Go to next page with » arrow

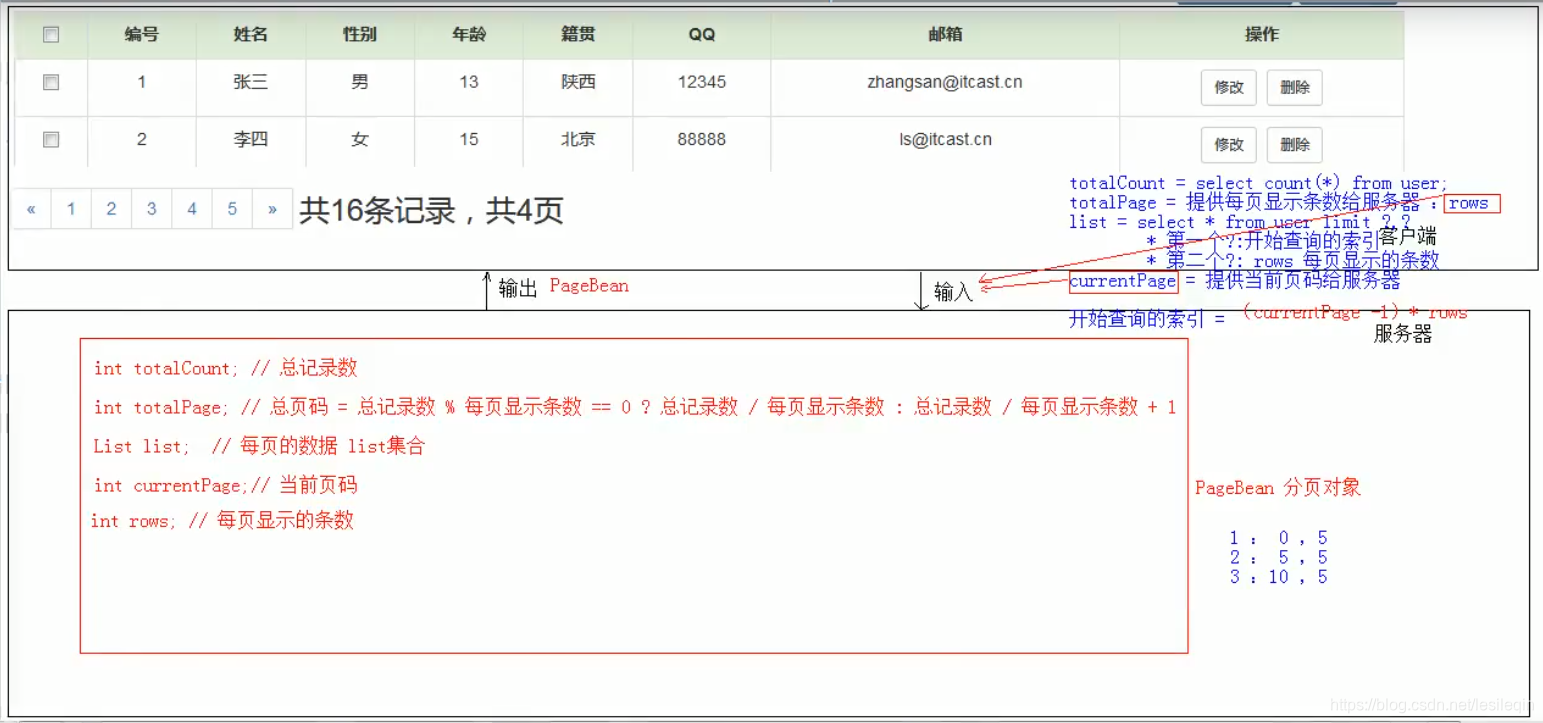272,209
